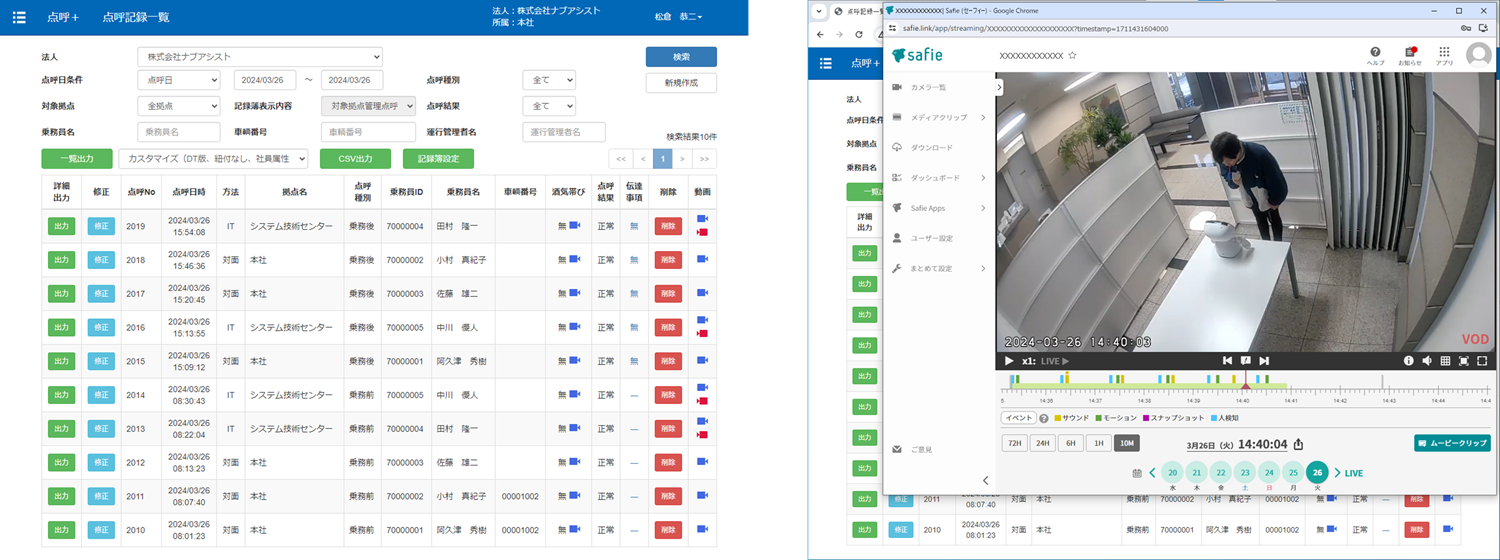
Task: Open 酒気帯び camera icon for record 2018
Action: 575,259
